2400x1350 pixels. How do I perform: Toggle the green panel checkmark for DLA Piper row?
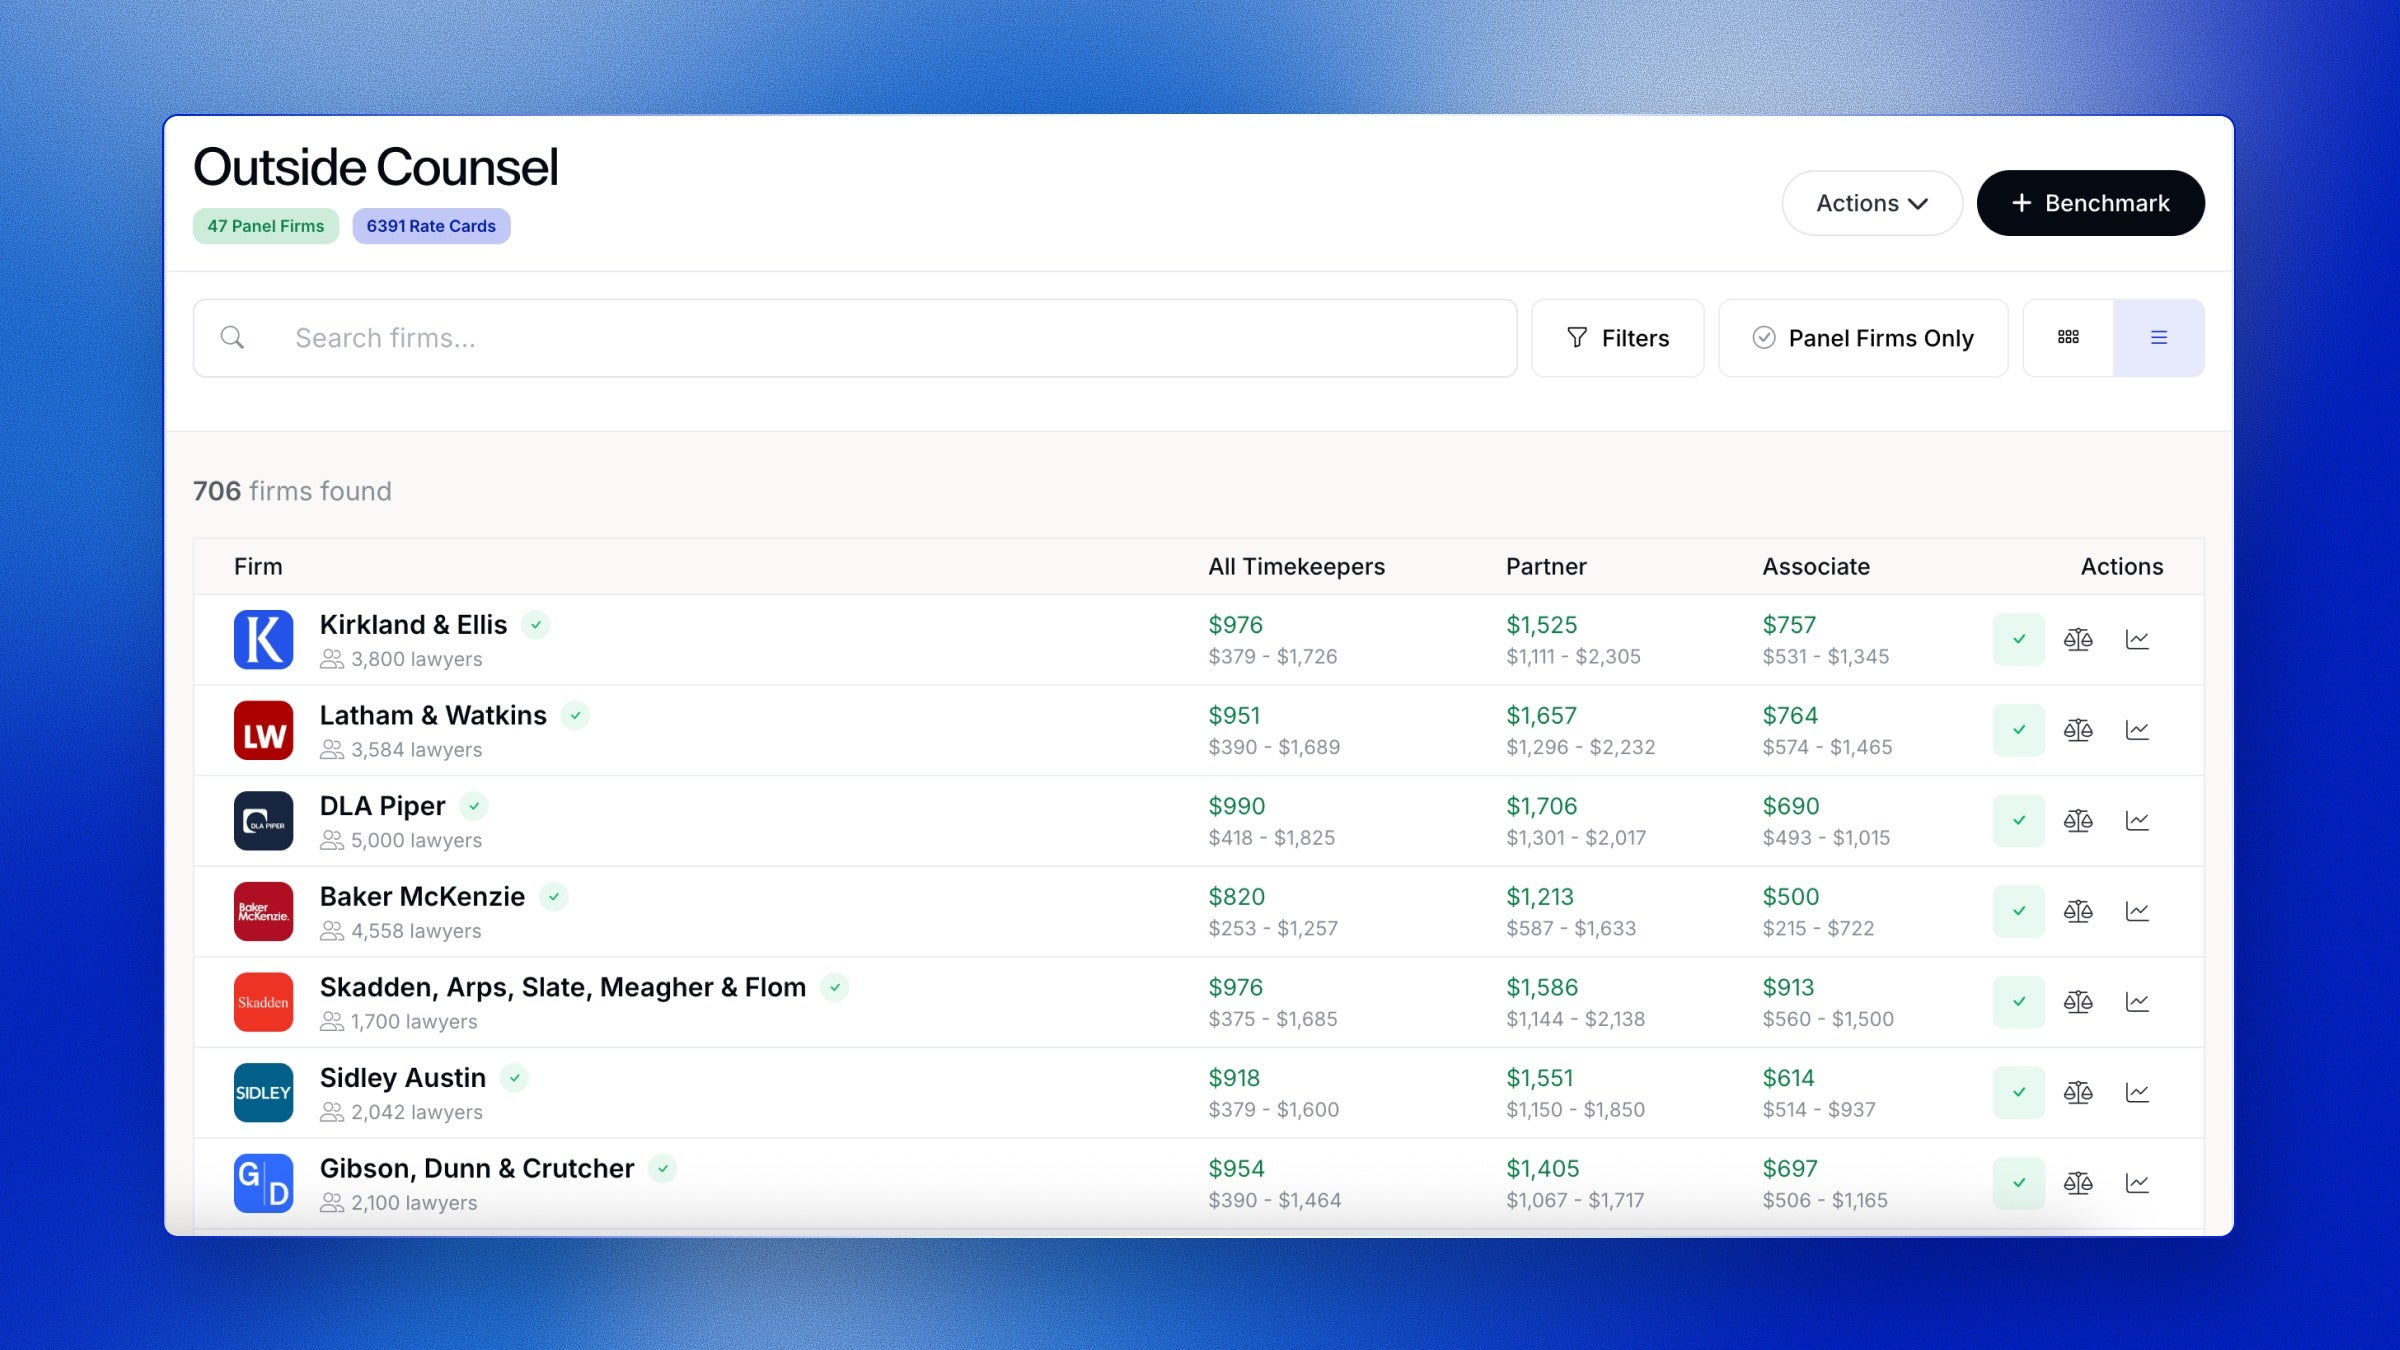pos(2018,821)
